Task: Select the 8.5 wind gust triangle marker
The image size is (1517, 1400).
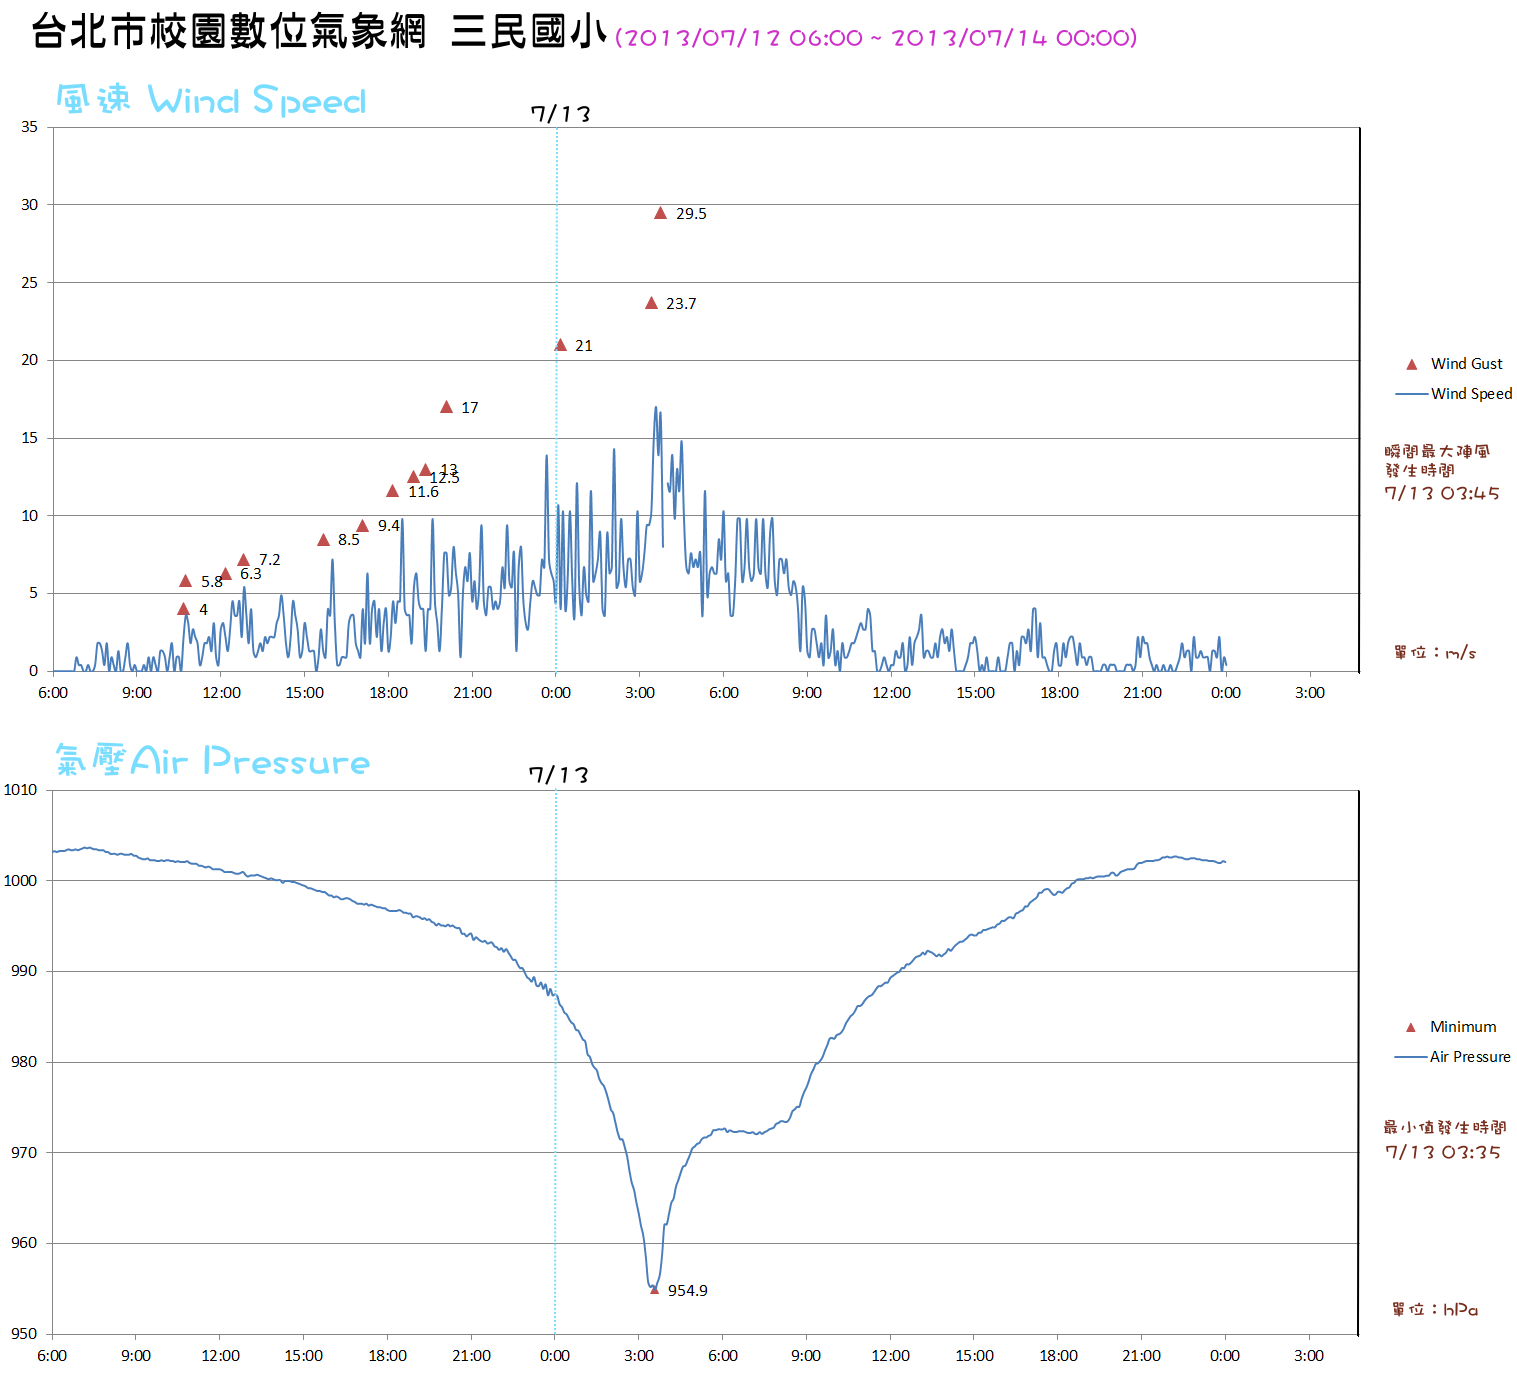Action: (323, 540)
